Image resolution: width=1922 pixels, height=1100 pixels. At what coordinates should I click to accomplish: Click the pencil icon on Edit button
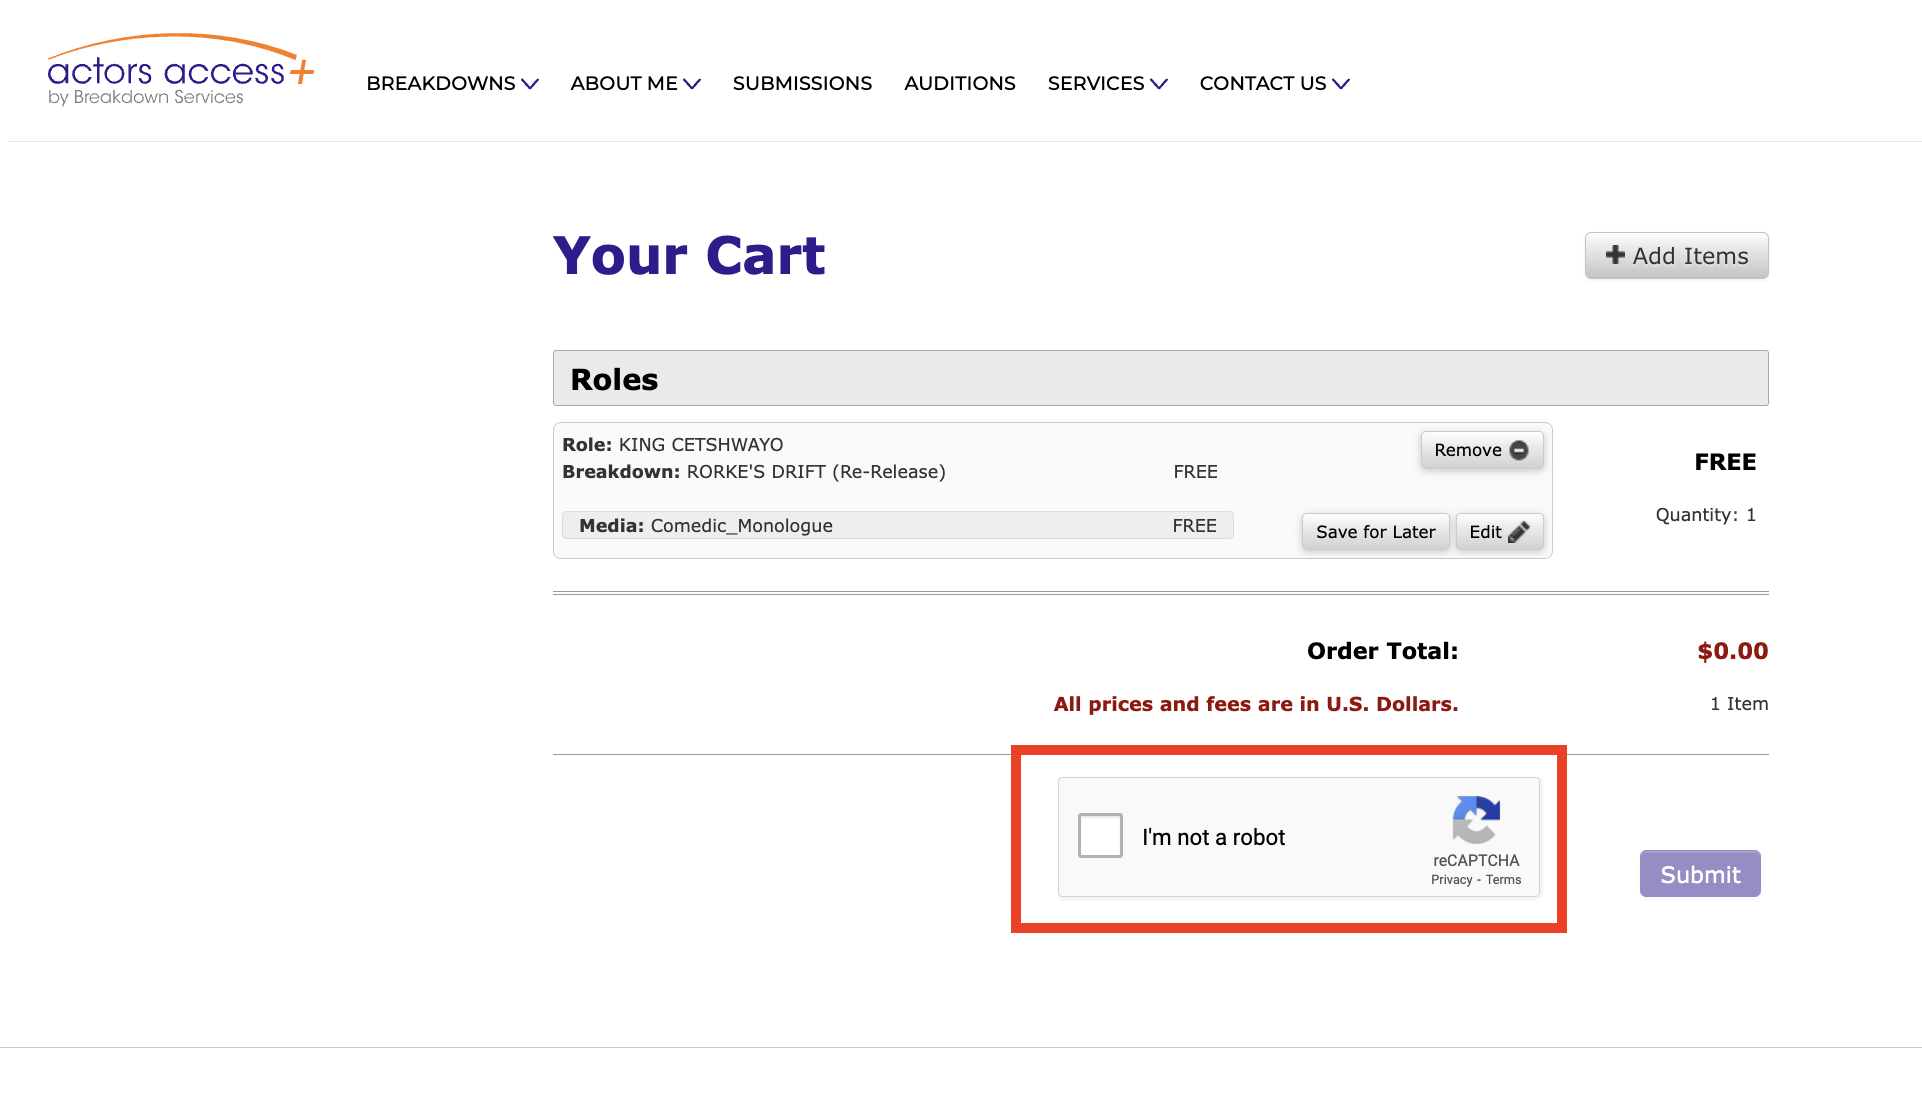1518,532
